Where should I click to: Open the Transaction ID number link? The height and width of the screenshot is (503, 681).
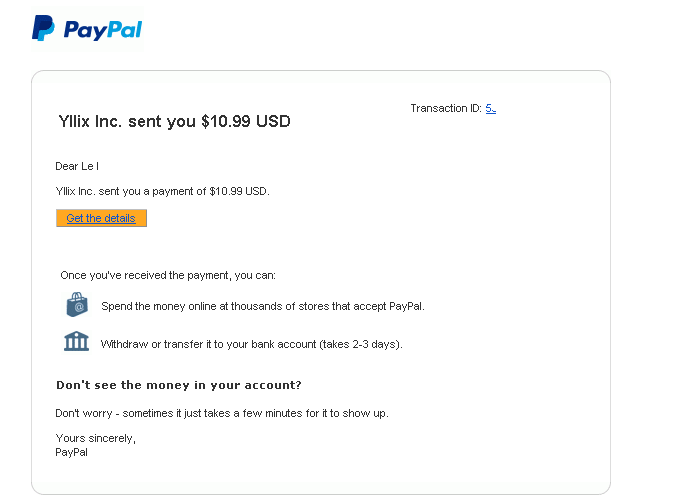490,108
